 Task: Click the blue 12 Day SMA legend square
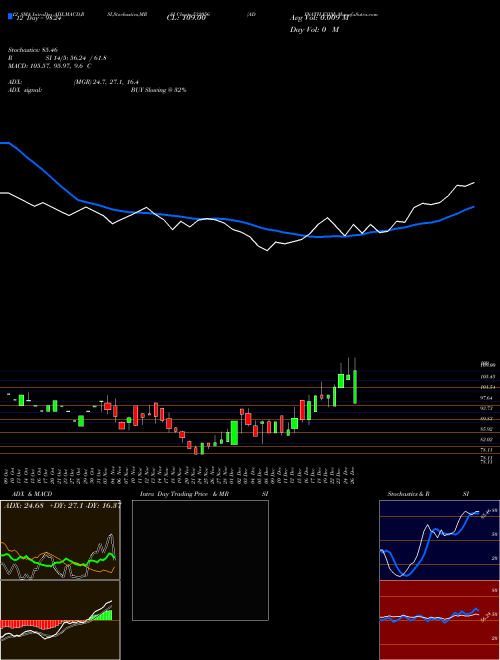(x=10, y=17)
